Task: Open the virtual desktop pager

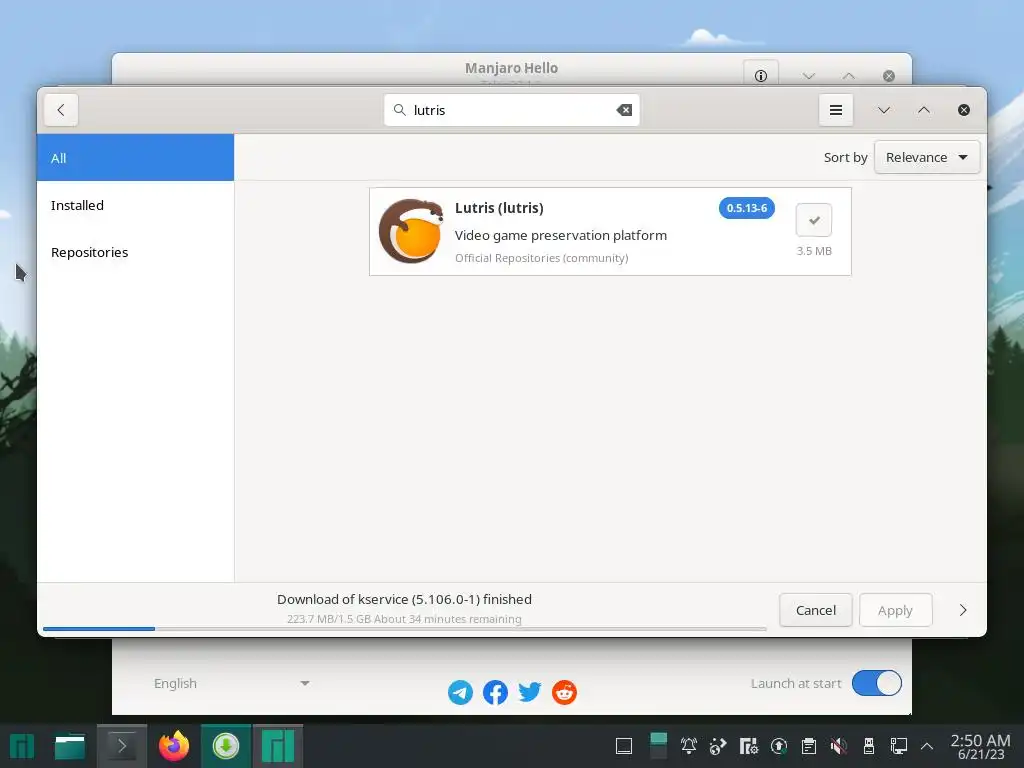Action: pyautogui.click(x=659, y=746)
